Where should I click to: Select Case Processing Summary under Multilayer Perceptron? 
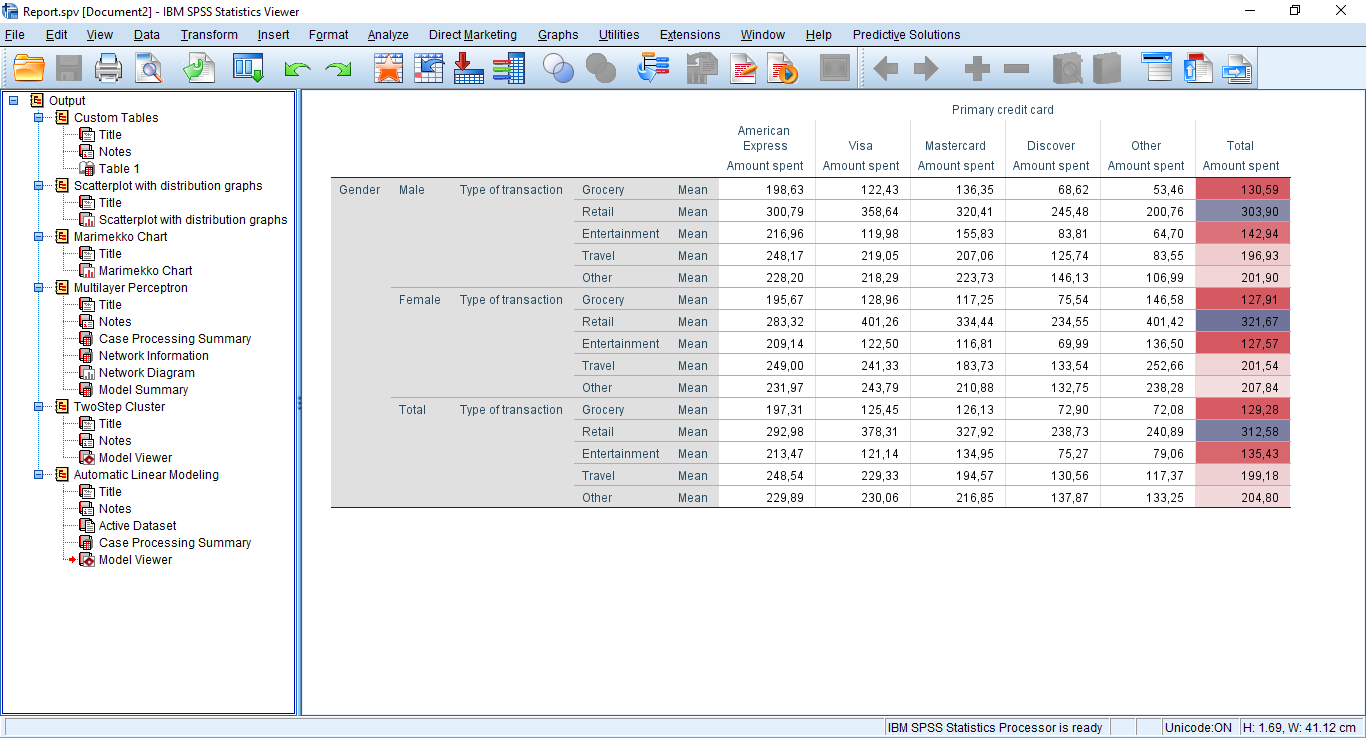[x=175, y=338]
